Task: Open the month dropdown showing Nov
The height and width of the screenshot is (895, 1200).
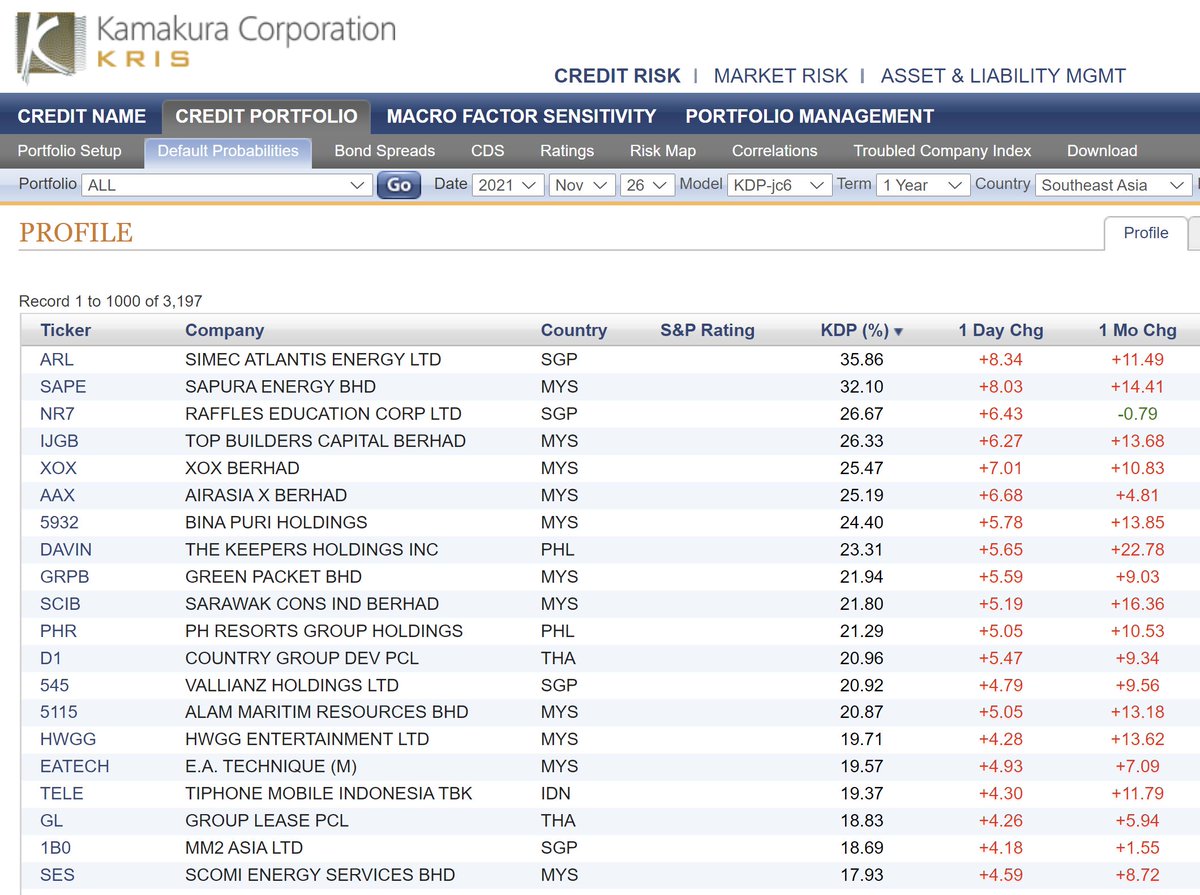Action: pos(582,185)
